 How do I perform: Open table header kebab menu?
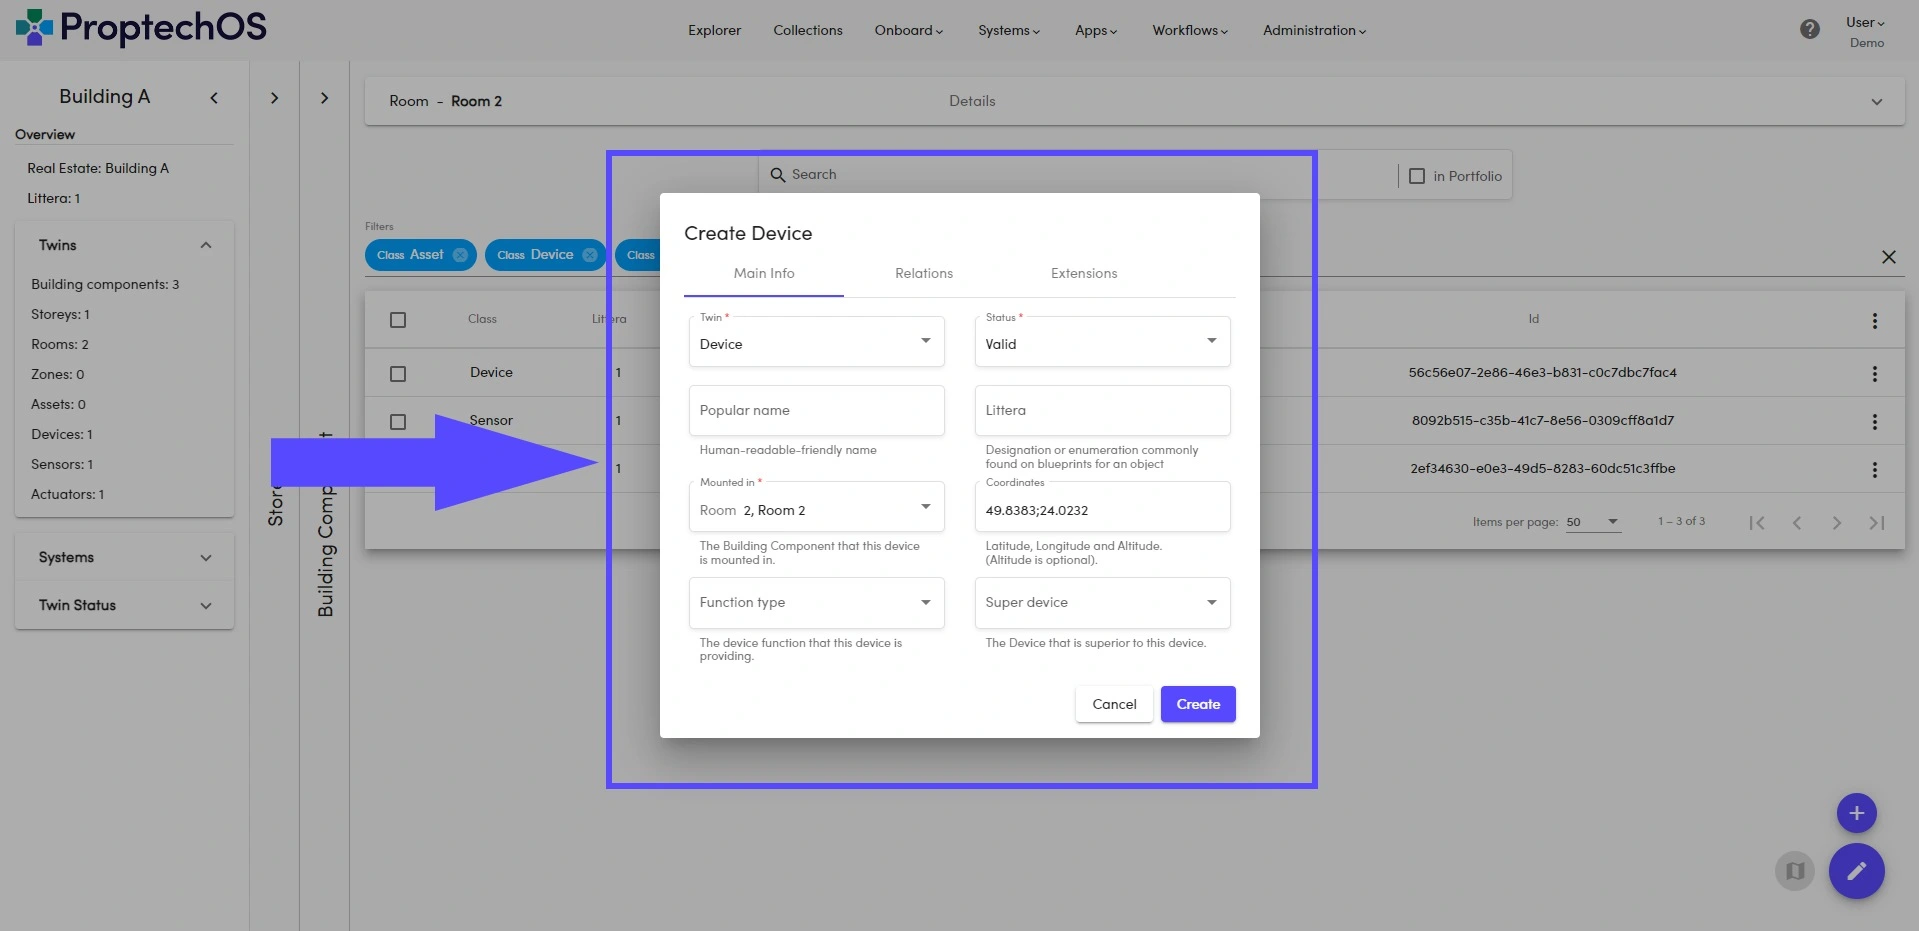point(1874,321)
